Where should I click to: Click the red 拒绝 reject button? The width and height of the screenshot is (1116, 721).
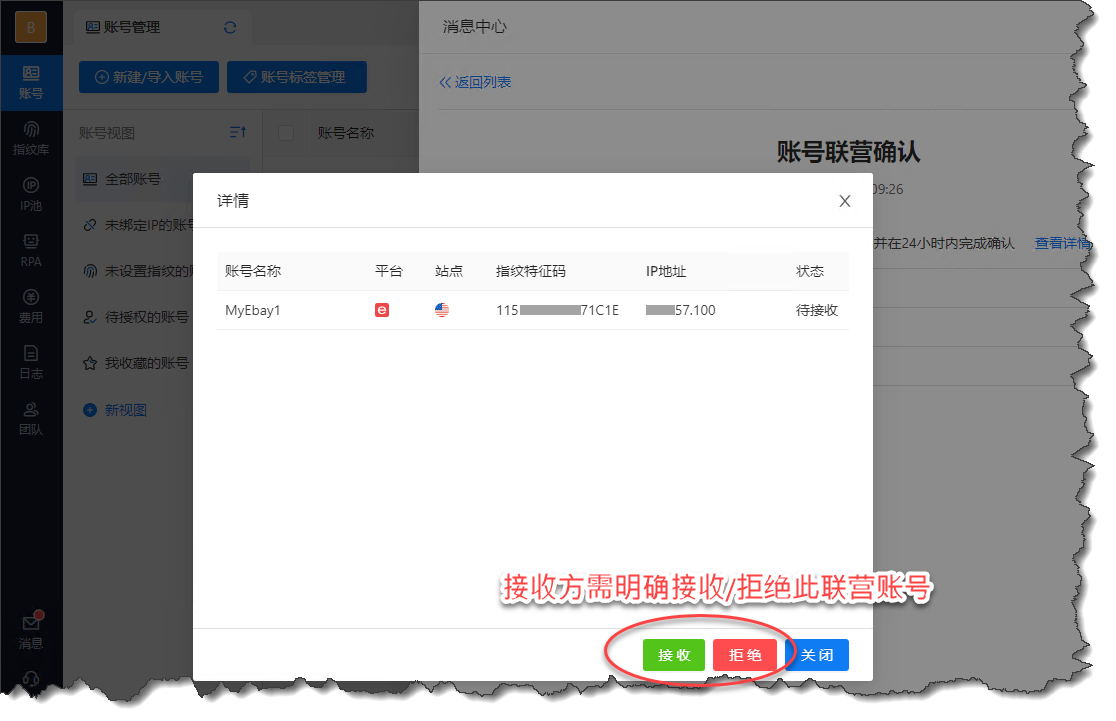pyautogui.click(x=745, y=655)
